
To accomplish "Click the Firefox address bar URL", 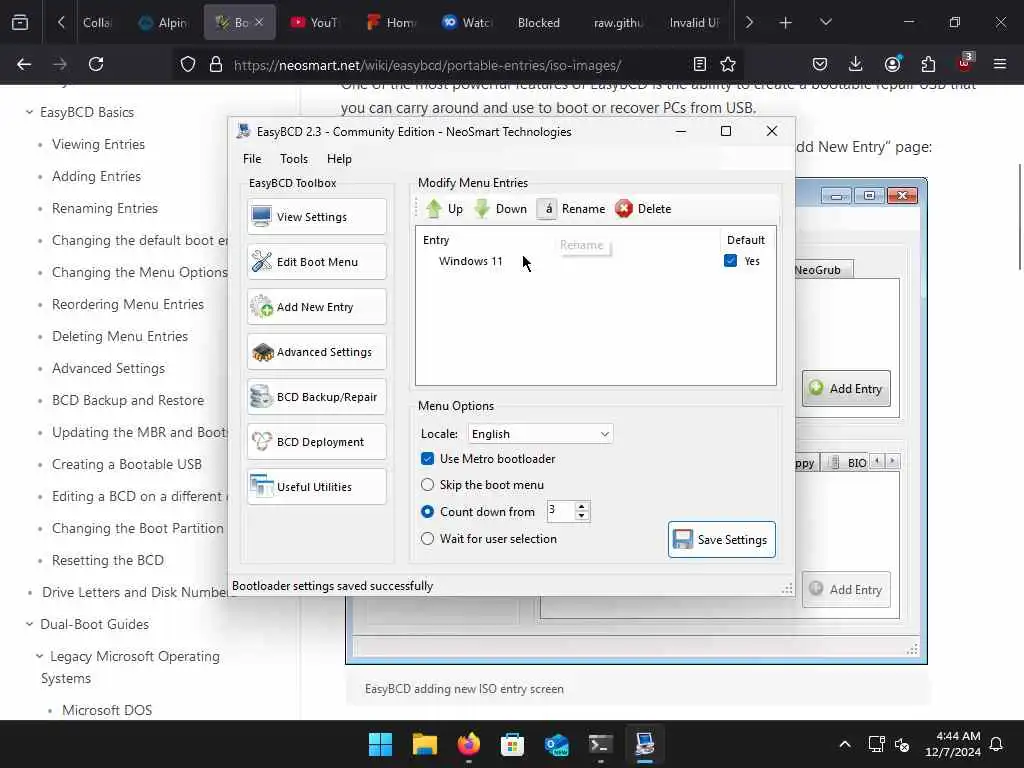I will pyautogui.click(x=427, y=65).
